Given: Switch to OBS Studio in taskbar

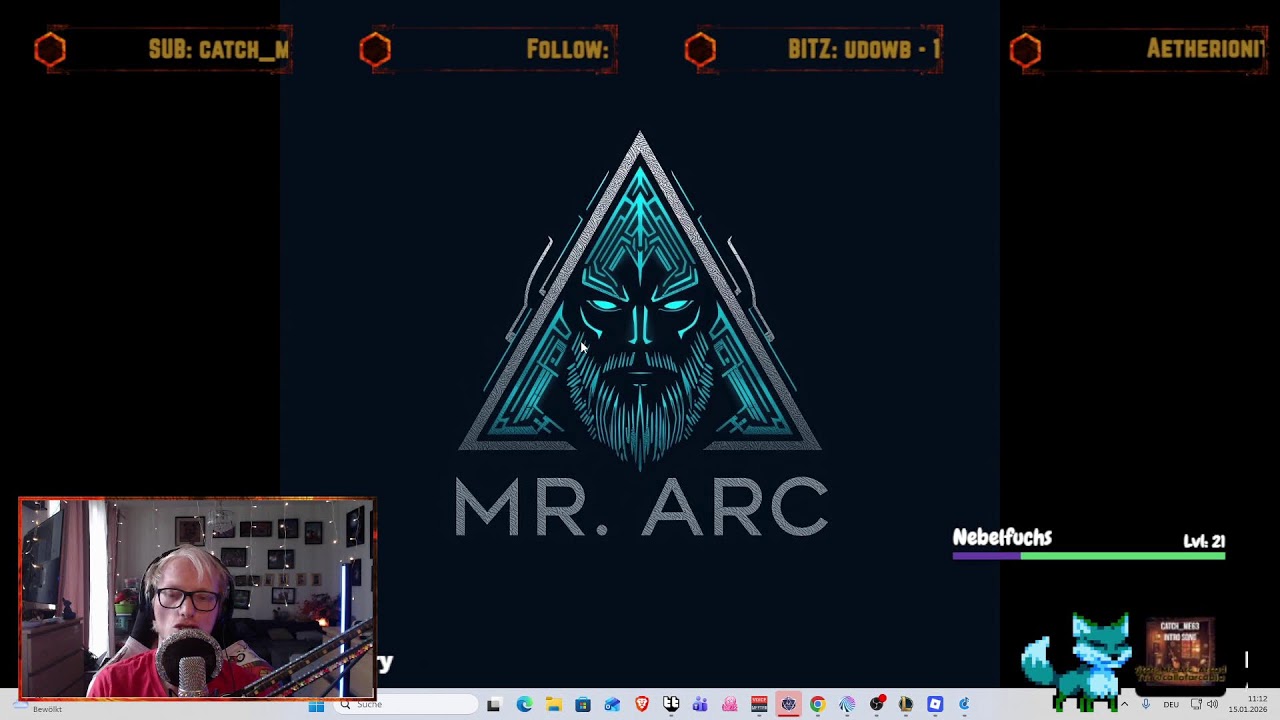Looking at the screenshot, I should (x=877, y=705).
